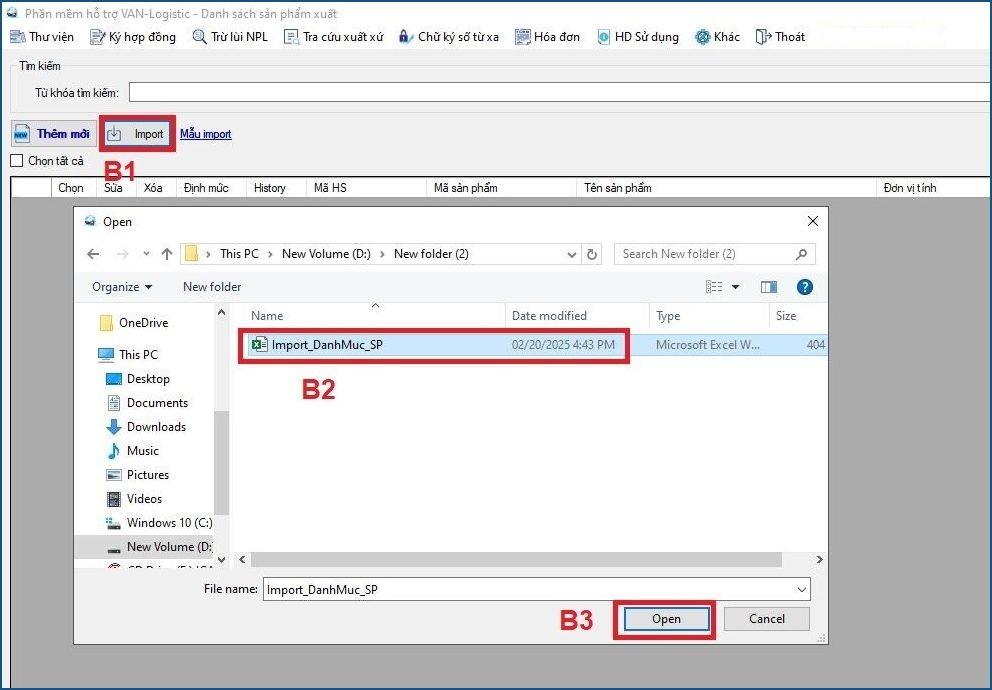The width and height of the screenshot is (992, 690).
Task: Go back in the Open dialog
Action: [93, 254]
